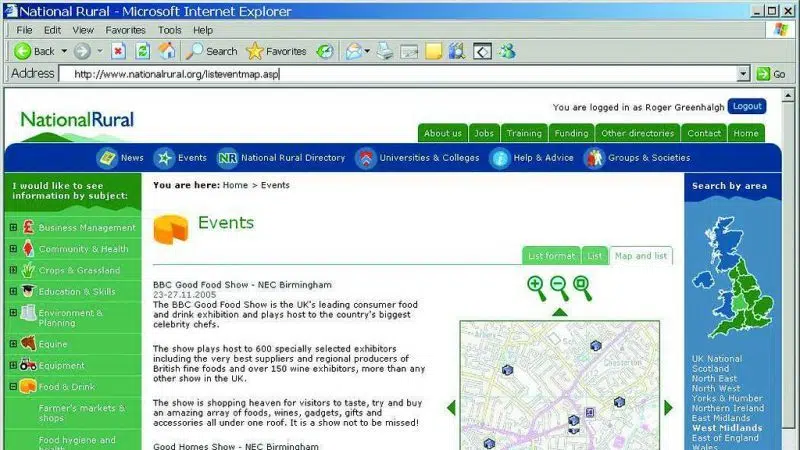Image resolution: width=800 pixels, height=450 pixels.
Task: Click Home in the breadcrumb
Action: pos(235,185)
